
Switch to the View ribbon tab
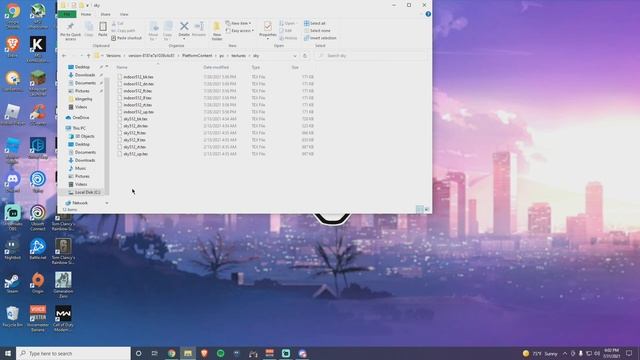[124, 14]
